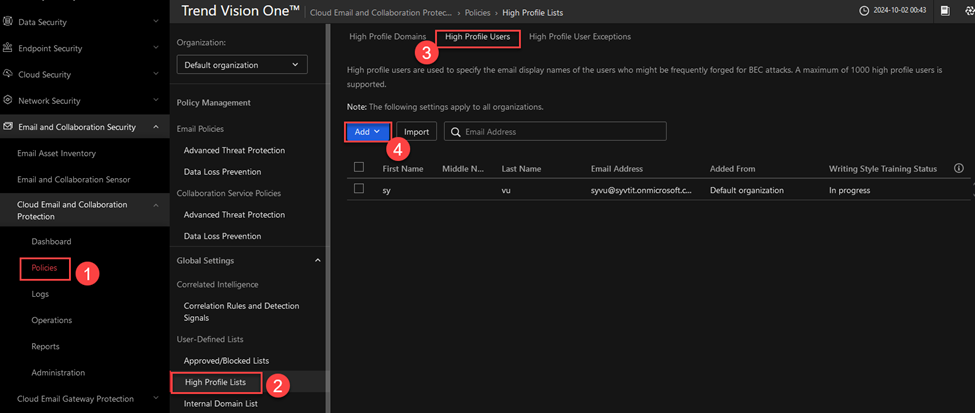Open Correlation Rules and Detection Signals
The width and height of the screenshot is (975, 413).
pyautogui.click(x=241, y=312)
